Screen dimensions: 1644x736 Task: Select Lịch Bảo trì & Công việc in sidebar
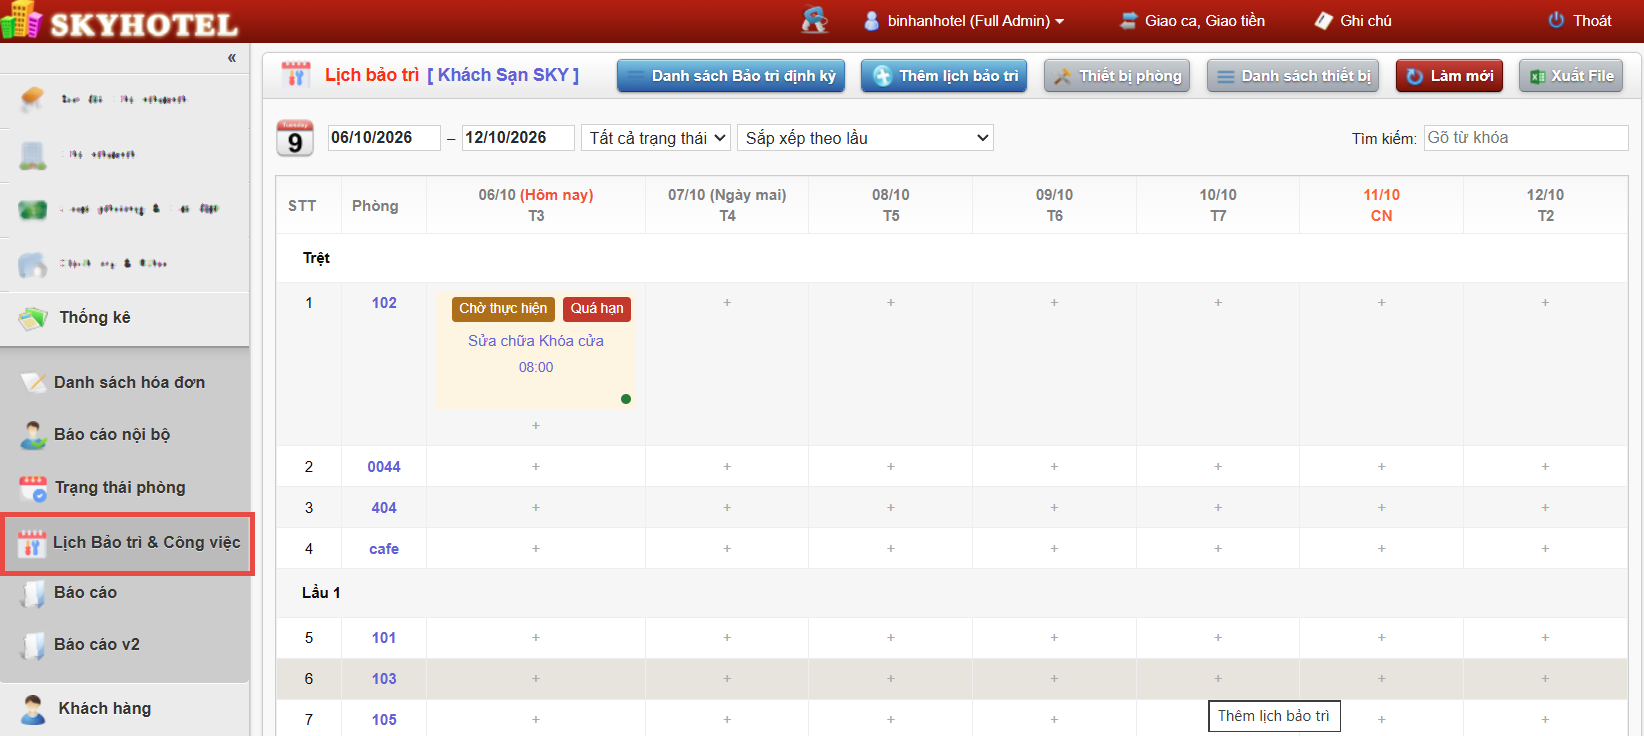129,543
